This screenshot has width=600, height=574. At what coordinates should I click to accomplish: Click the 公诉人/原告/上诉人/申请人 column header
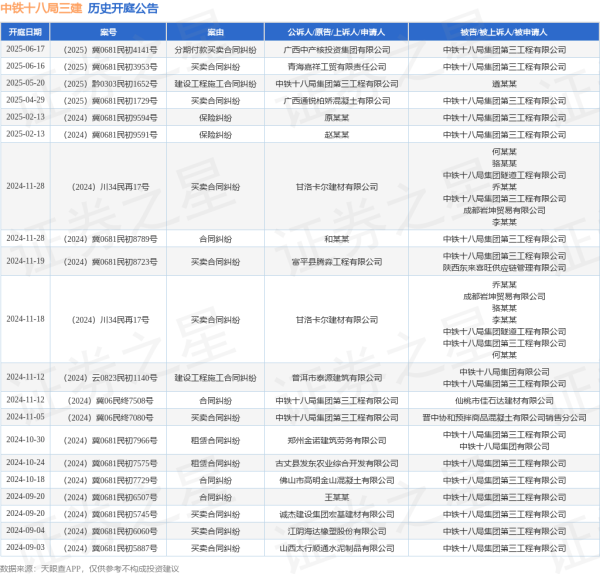pos(336,32)
